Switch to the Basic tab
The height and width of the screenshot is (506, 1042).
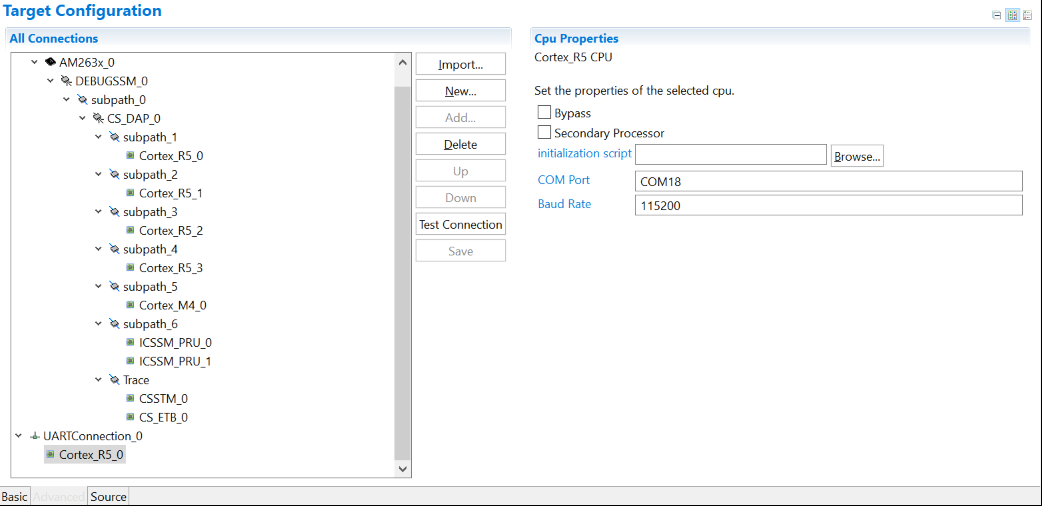(x=15, y=496)
